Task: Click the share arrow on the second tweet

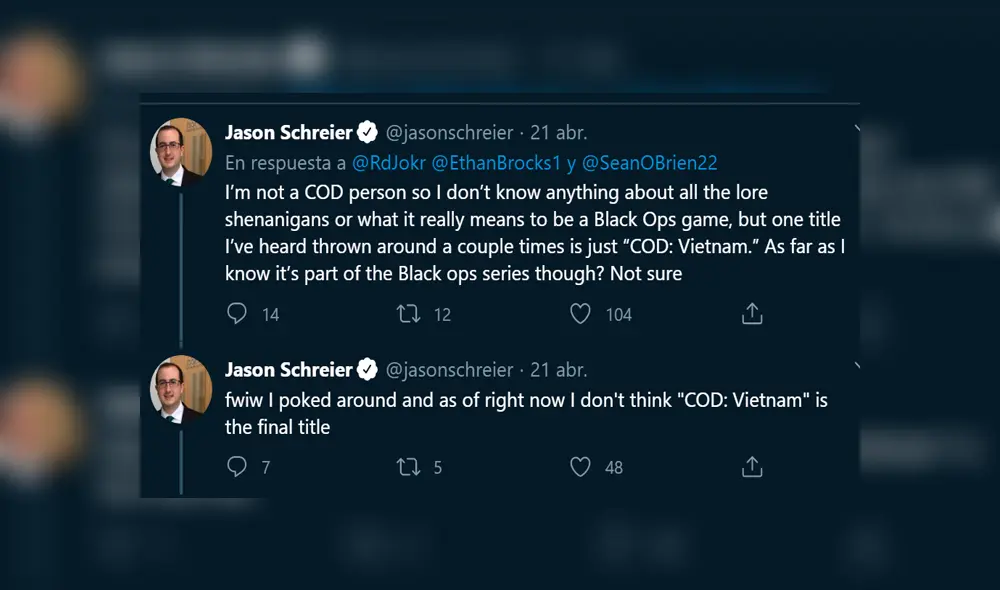Action: tap(751, 467)
